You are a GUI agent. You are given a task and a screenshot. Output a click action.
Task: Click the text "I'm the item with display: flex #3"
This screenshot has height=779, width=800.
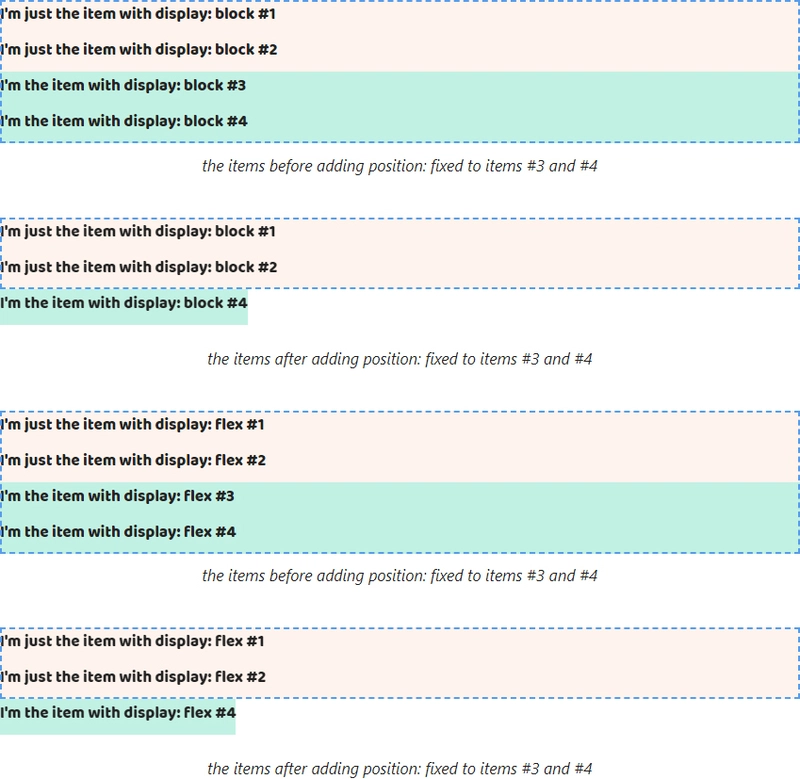click(117, 496)
